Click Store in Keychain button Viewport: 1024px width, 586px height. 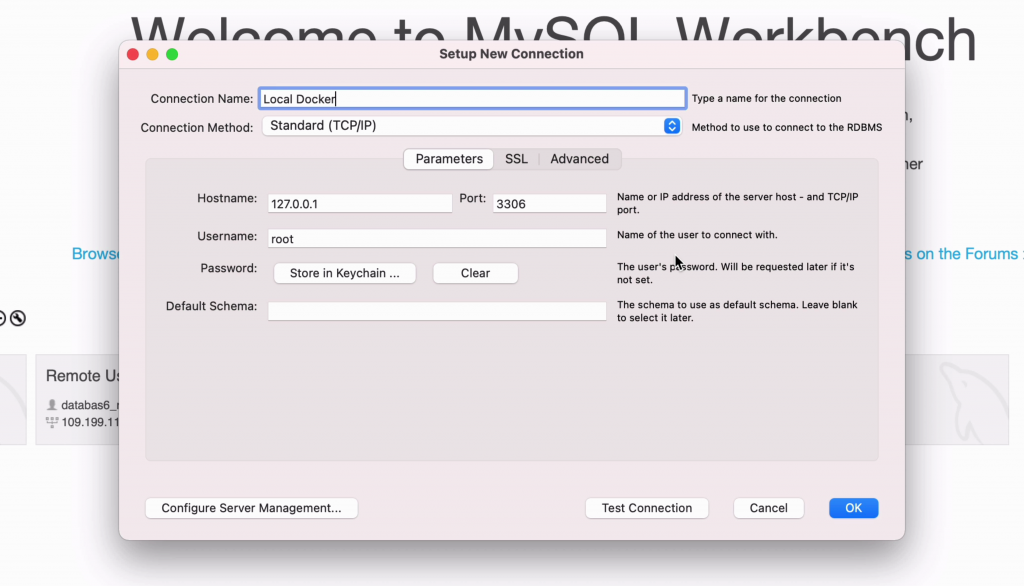coord(344,273)
